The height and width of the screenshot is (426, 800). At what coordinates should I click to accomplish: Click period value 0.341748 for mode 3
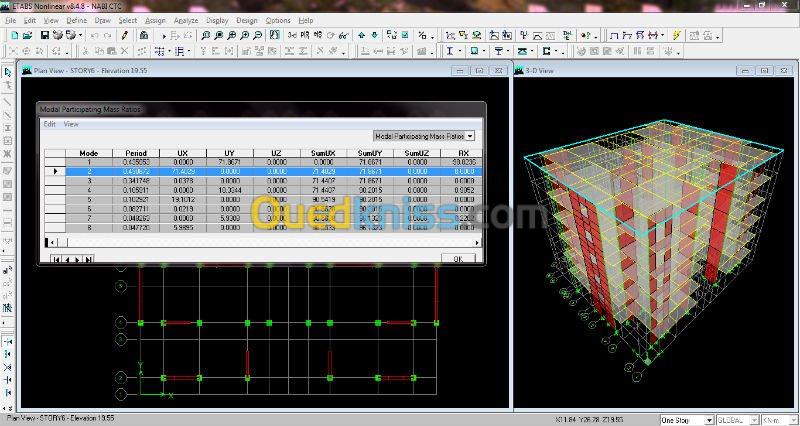click(136, 181)
